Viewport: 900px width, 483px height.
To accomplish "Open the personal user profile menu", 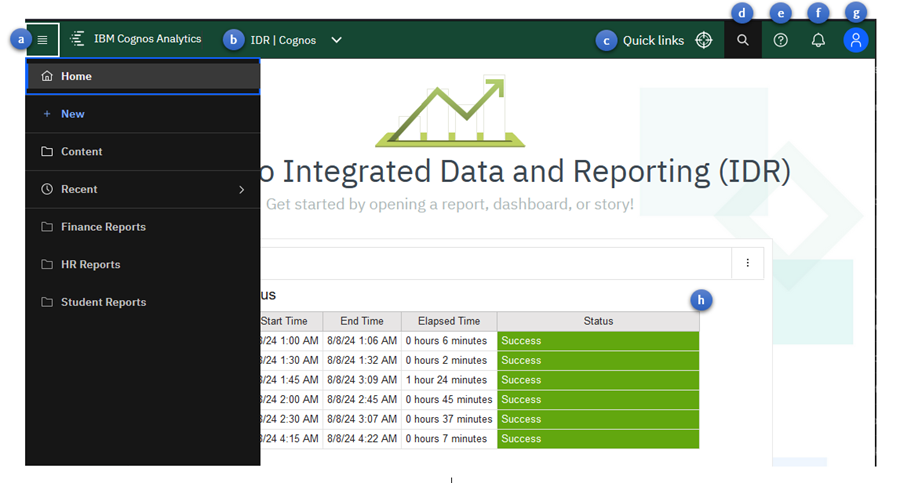I will click(x=856, y=40).
